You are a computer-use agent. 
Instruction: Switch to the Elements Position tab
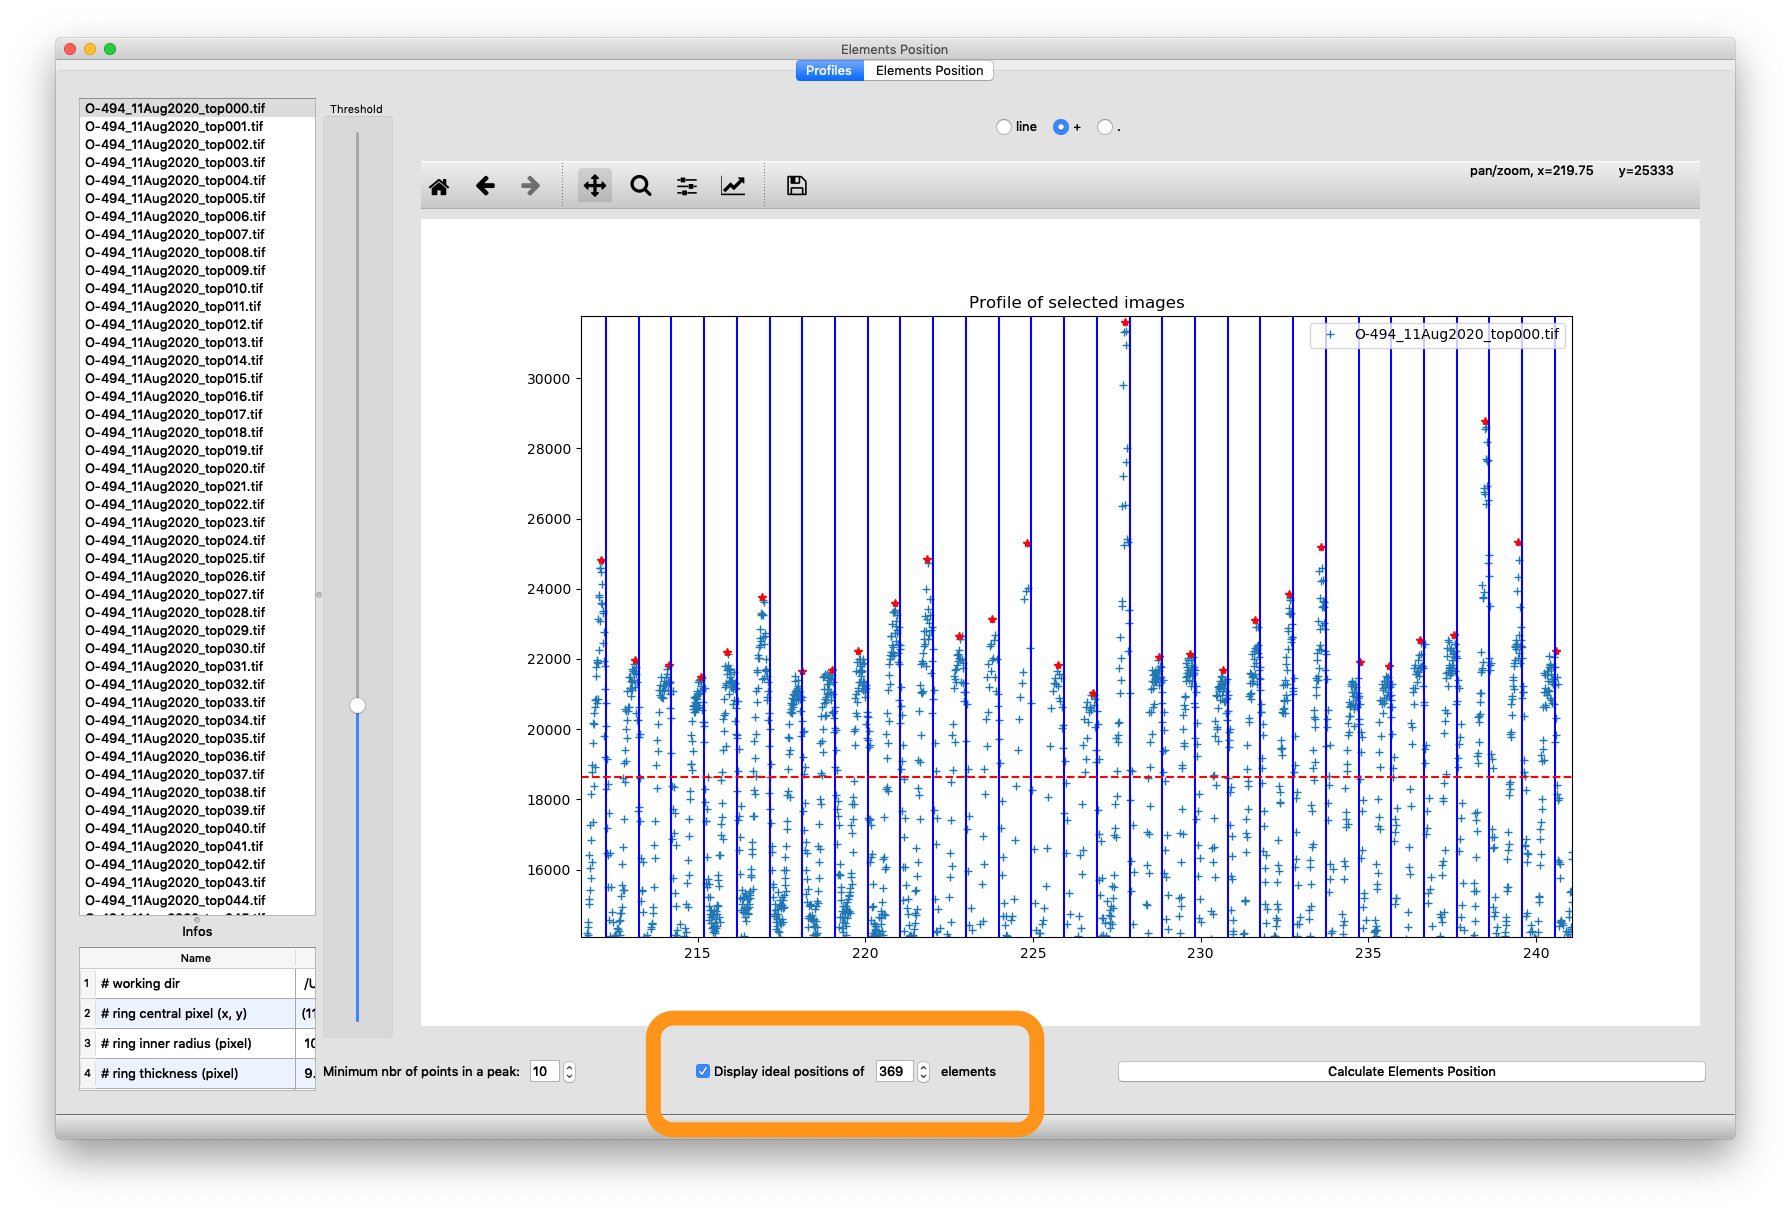(x=929, y=70)
